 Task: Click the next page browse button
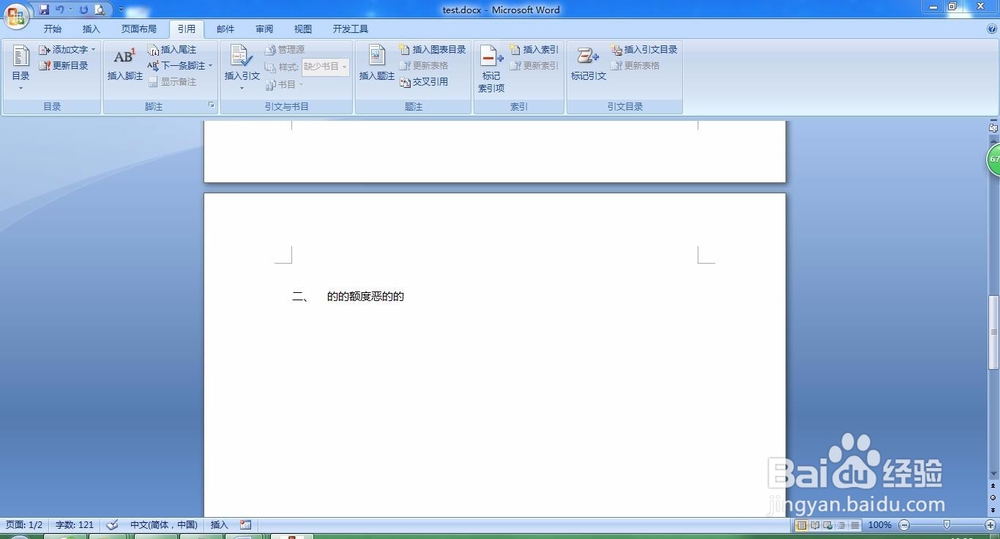(993, 510)
